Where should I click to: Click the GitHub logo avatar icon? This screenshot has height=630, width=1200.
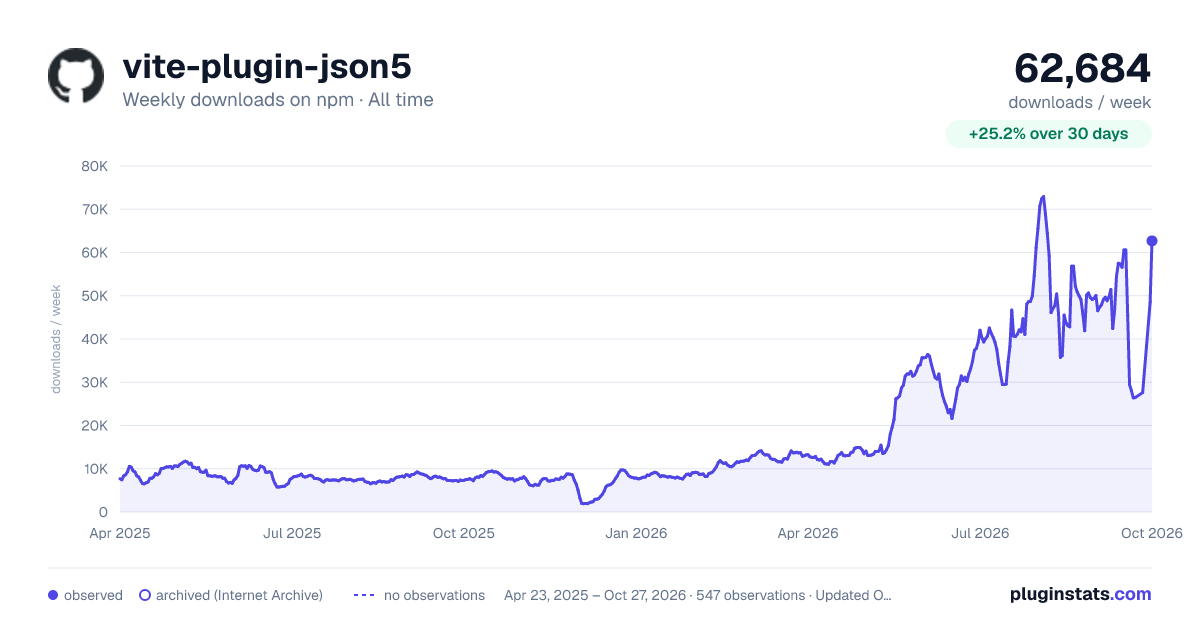coord(76,76)
